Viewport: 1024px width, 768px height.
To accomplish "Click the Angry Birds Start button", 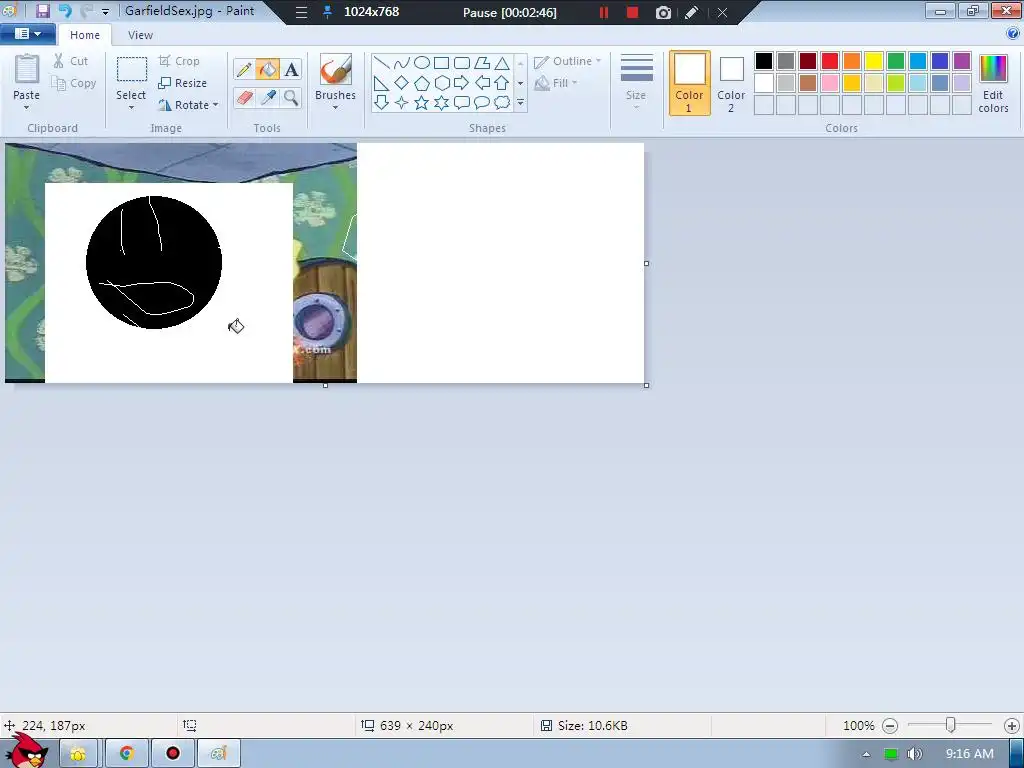I will pos(26,750).
